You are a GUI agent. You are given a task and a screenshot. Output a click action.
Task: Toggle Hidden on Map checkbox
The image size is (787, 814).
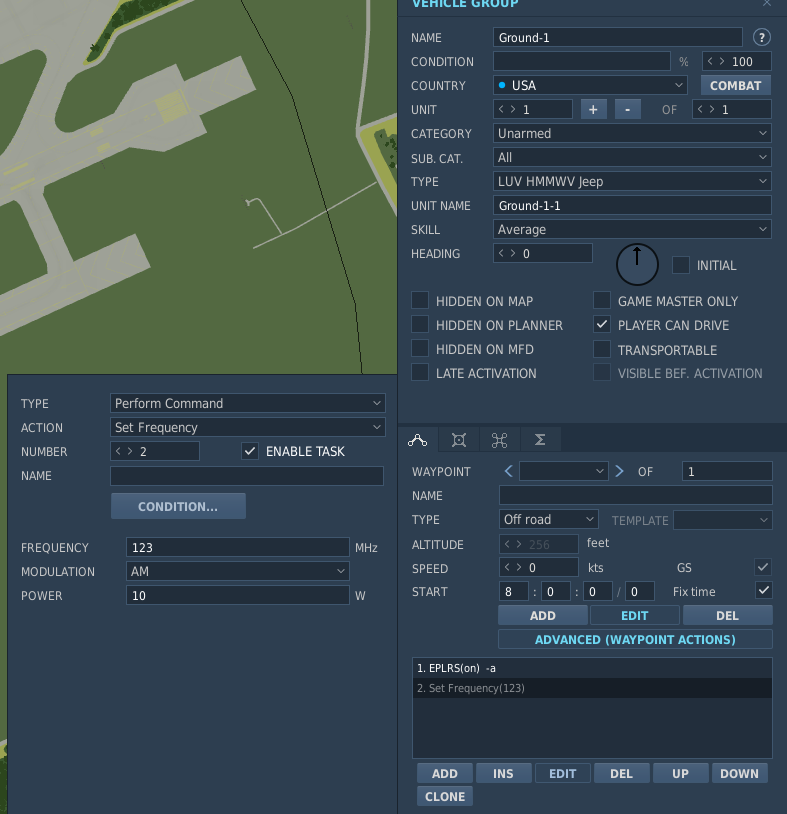coord(420,300)
